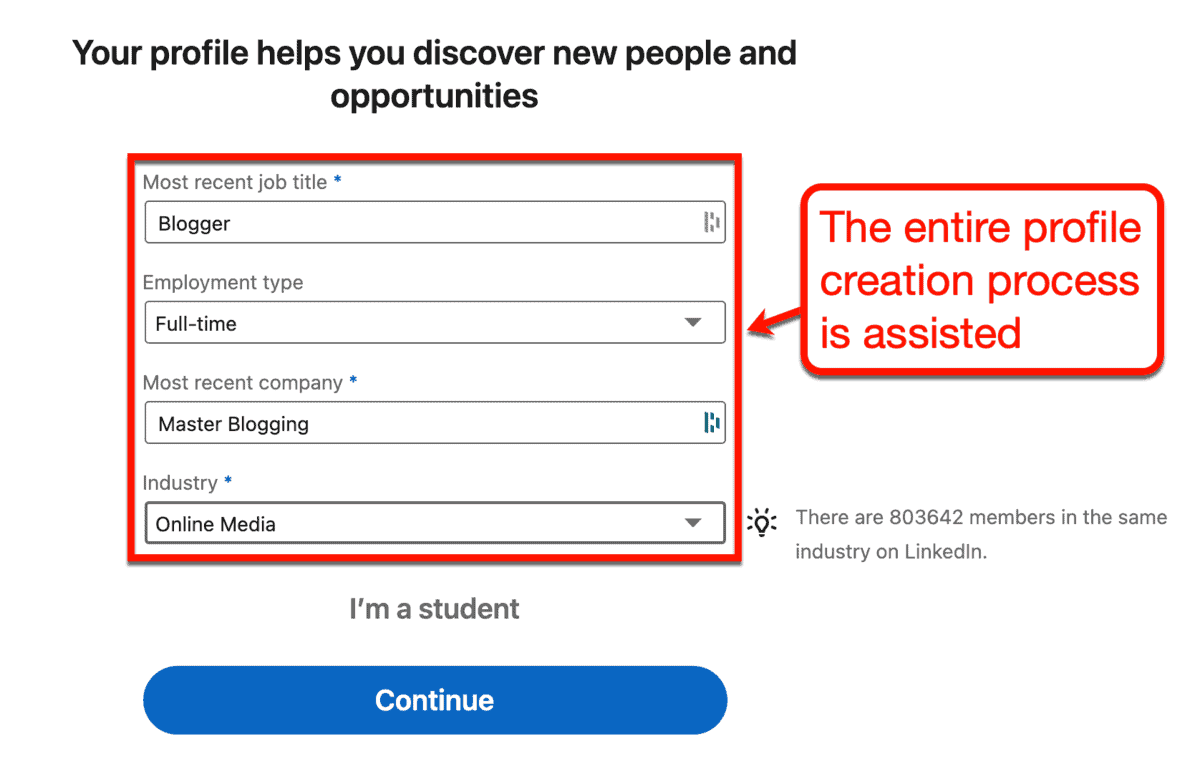Click the blue Continue button
Viewport: 1200px width, 769px height.
pyautogui.click(x=435, y=700)
